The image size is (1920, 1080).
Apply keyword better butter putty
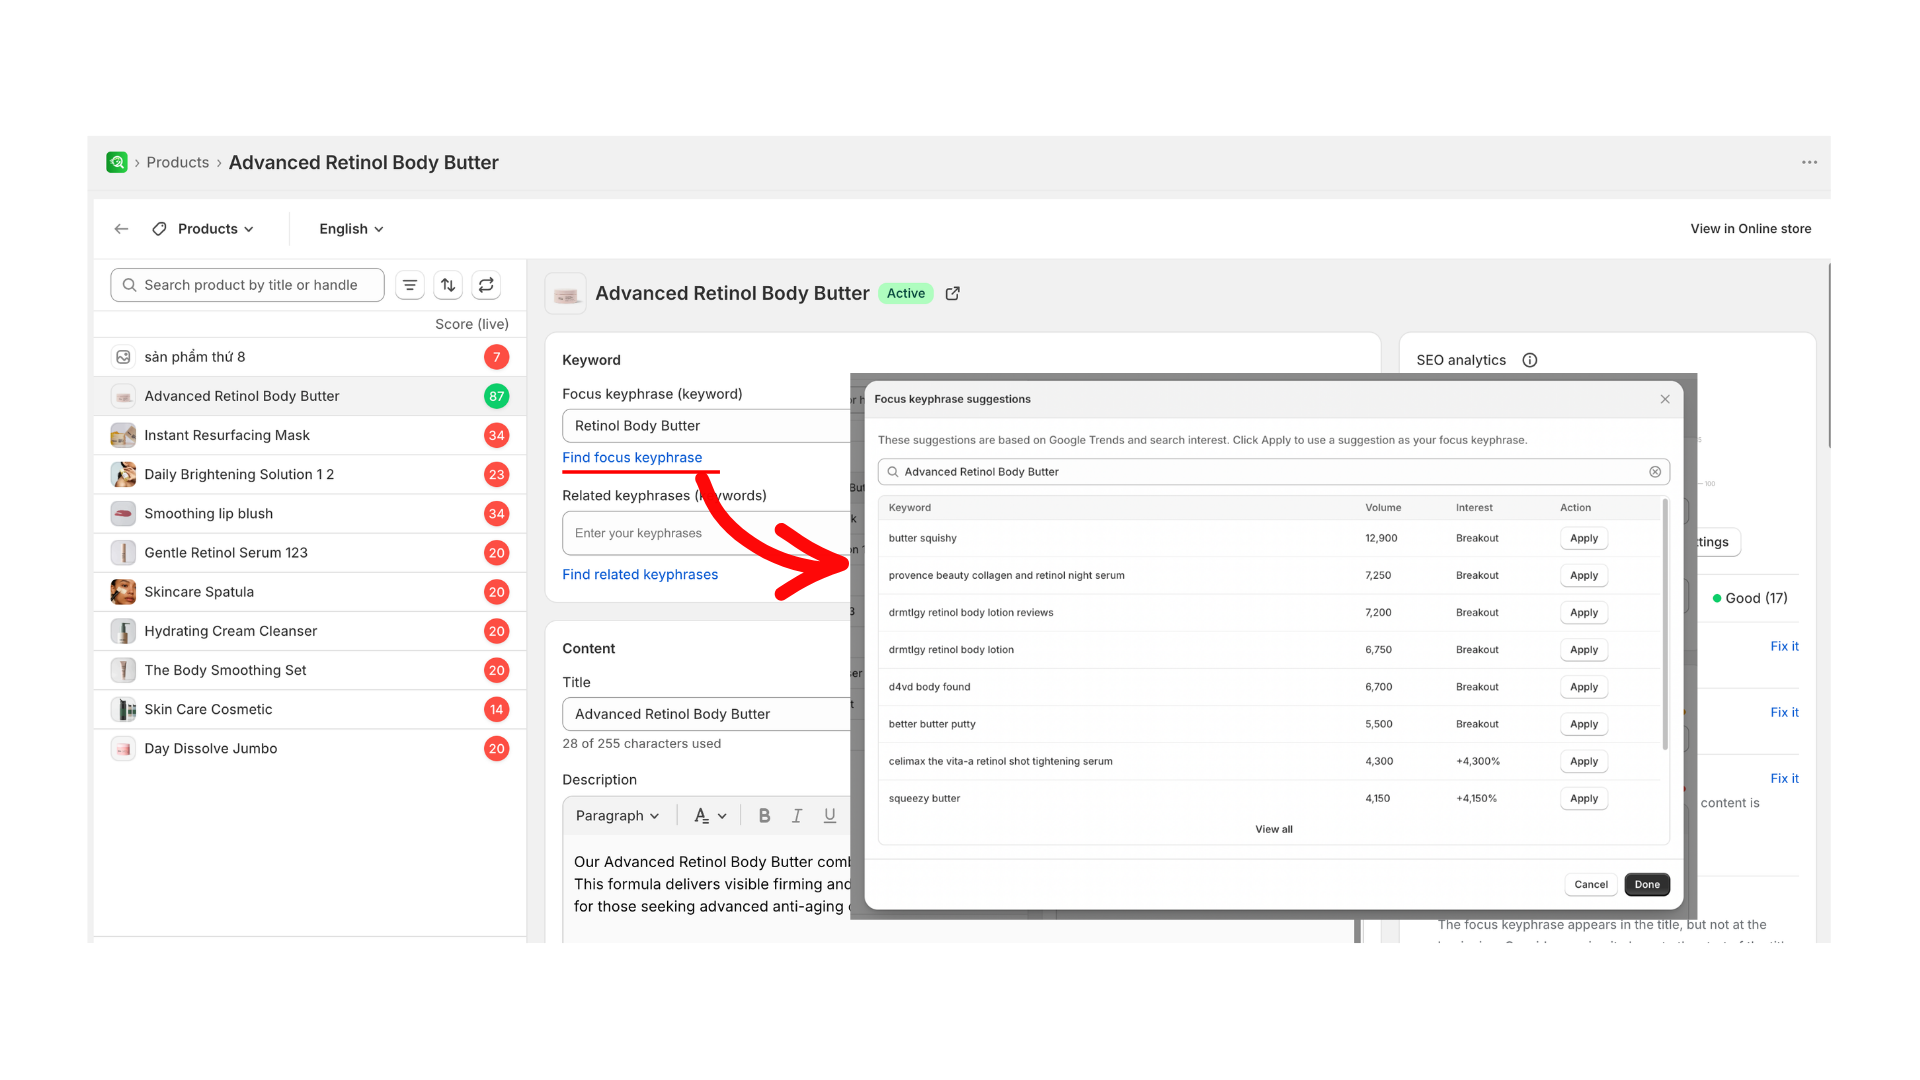point(1583,724)
